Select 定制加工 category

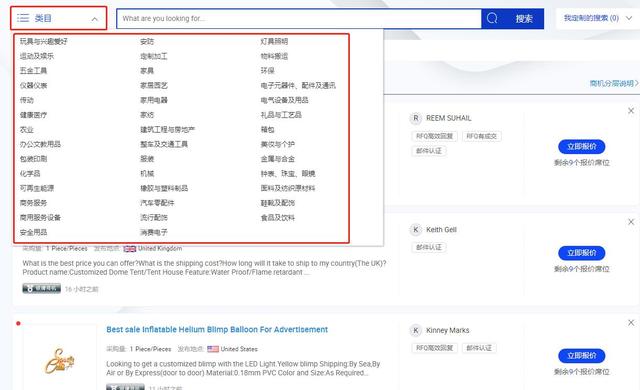click(154, 56)
